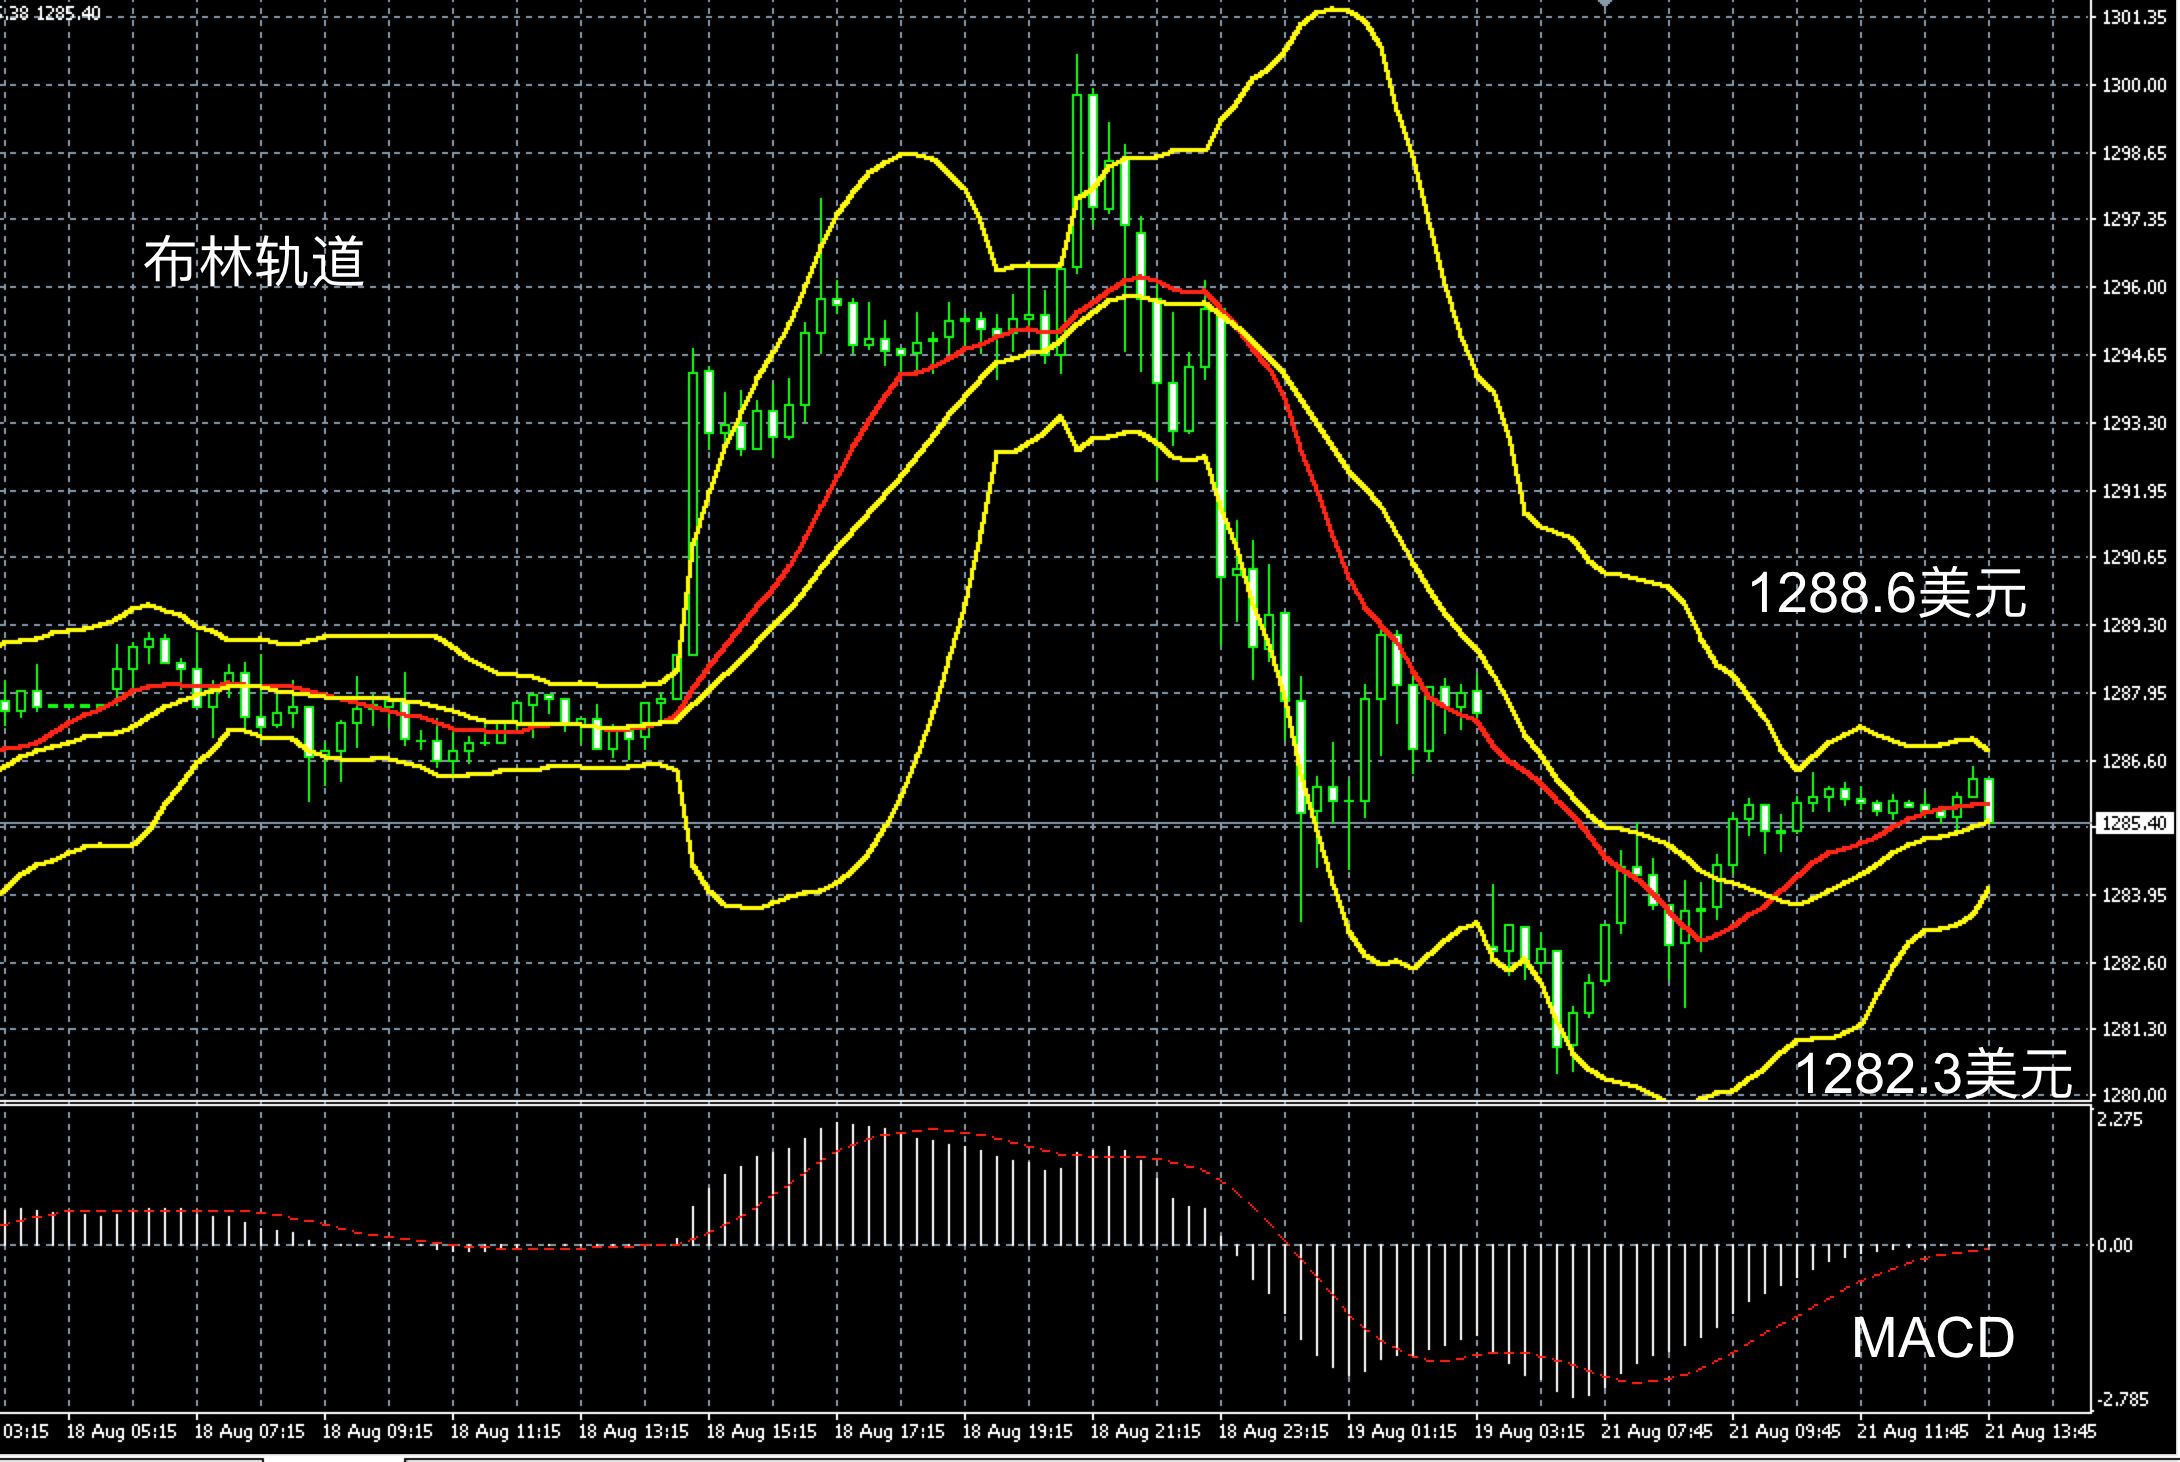Click the chart shift triangle marker at top

coord(1604,4)
